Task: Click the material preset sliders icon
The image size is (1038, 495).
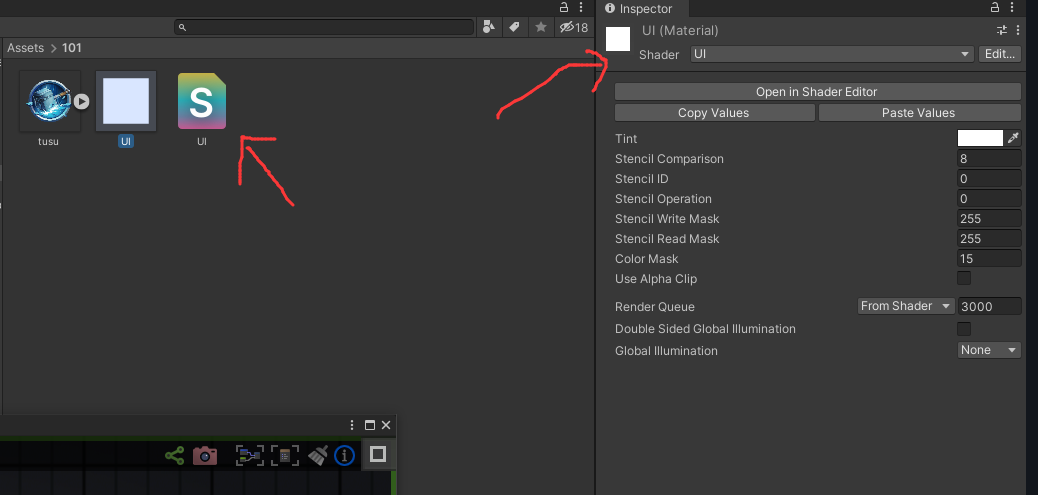Action: pyautogui.click(x=1002, y=30)
